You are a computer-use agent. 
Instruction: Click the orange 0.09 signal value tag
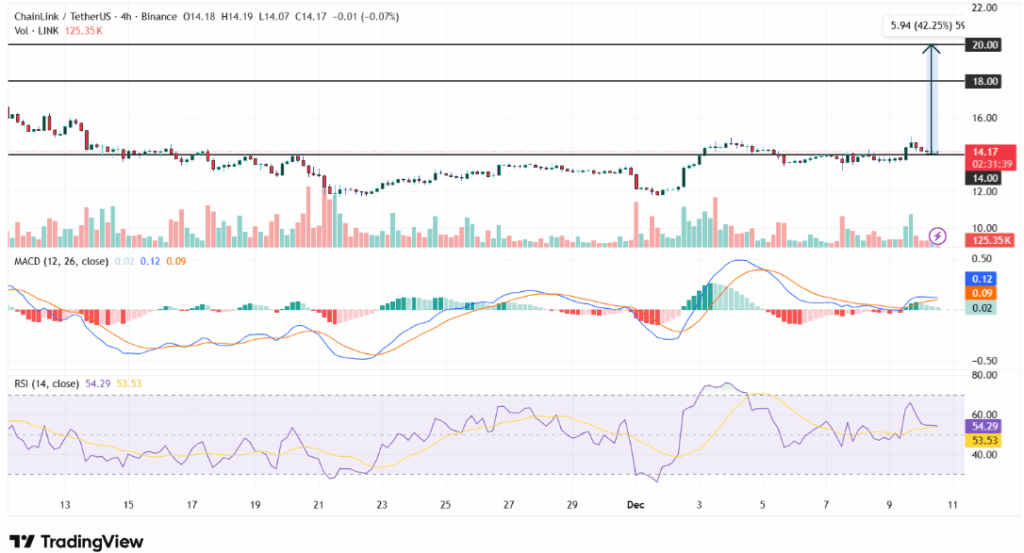pyautogui.click(x=984, y=293)
